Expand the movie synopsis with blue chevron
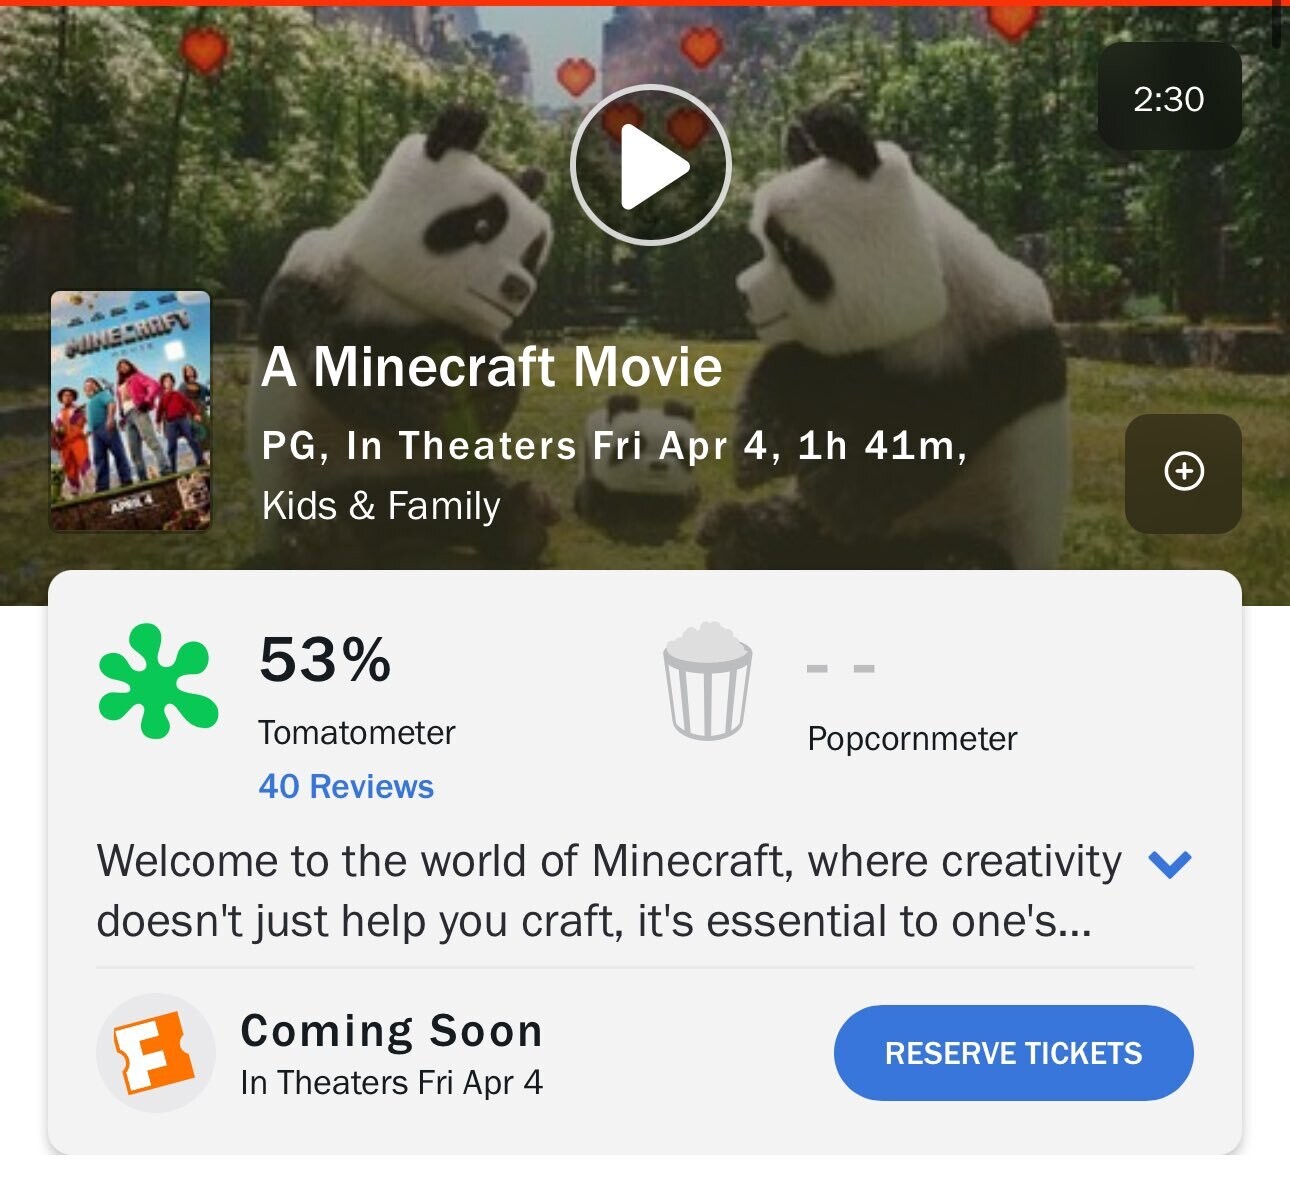 1169,863
